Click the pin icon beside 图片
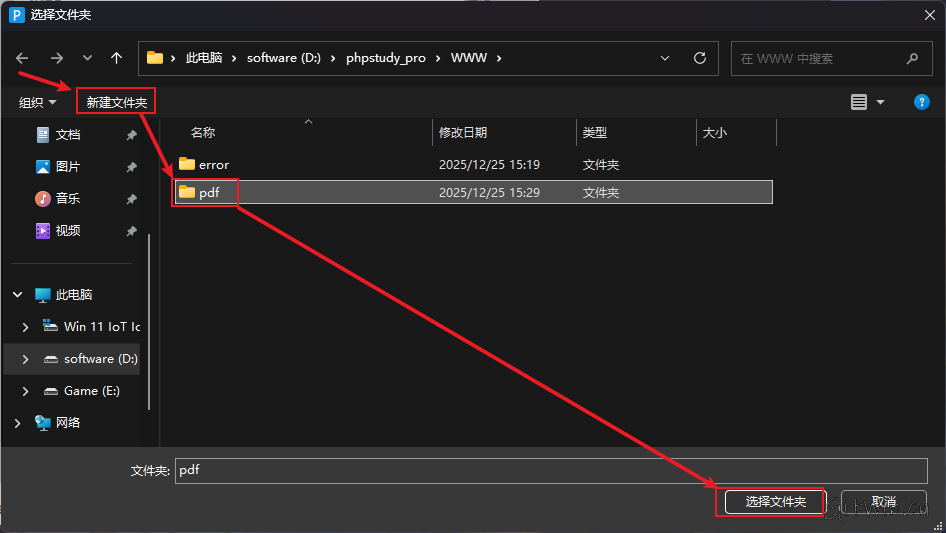946x533 pixels. 132,167
